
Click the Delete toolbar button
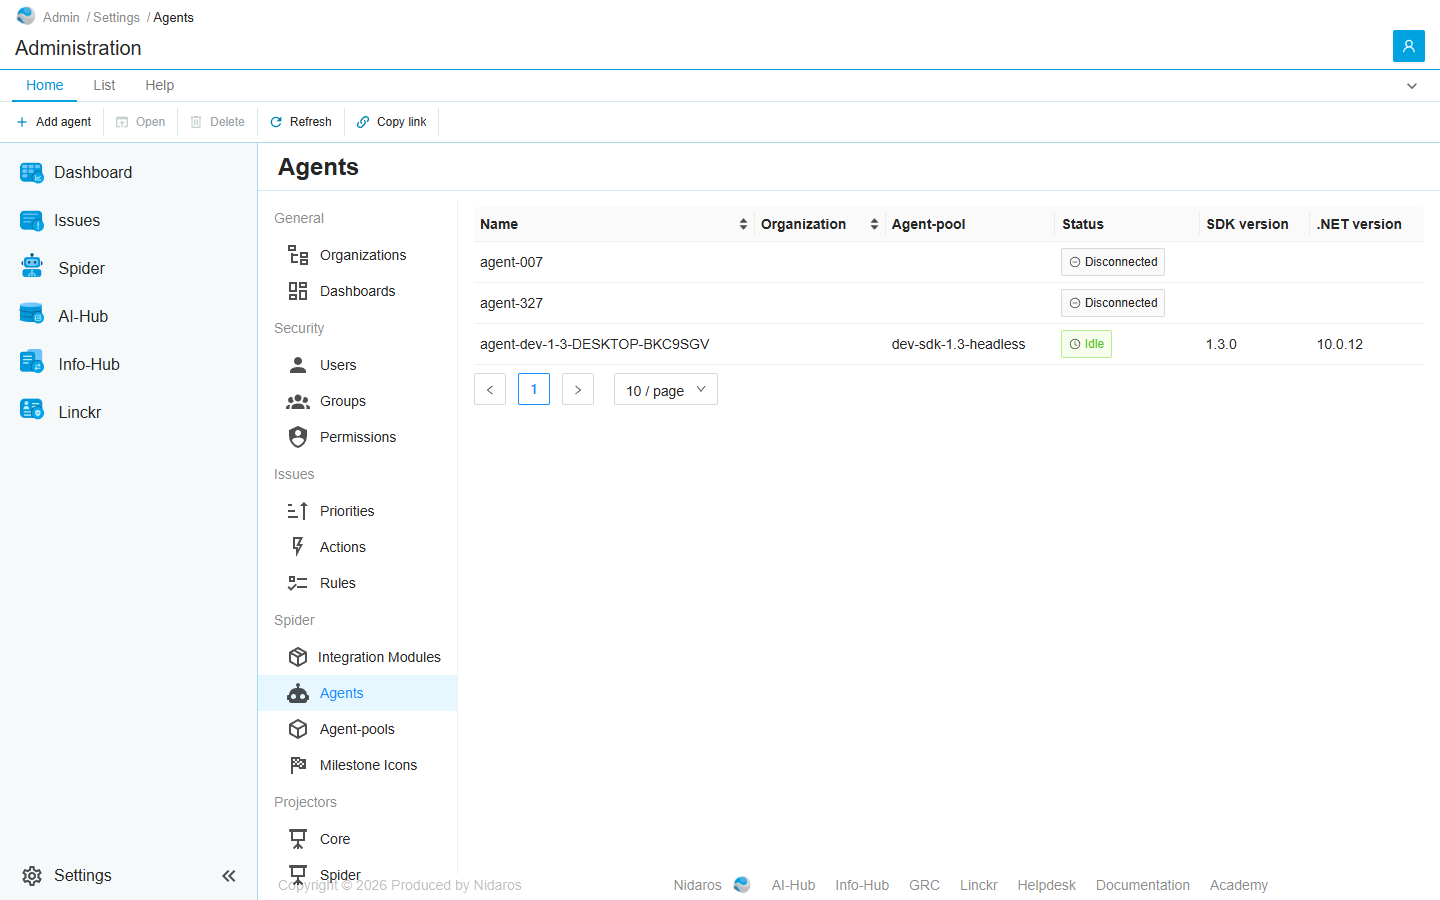(x=218, y=122)
